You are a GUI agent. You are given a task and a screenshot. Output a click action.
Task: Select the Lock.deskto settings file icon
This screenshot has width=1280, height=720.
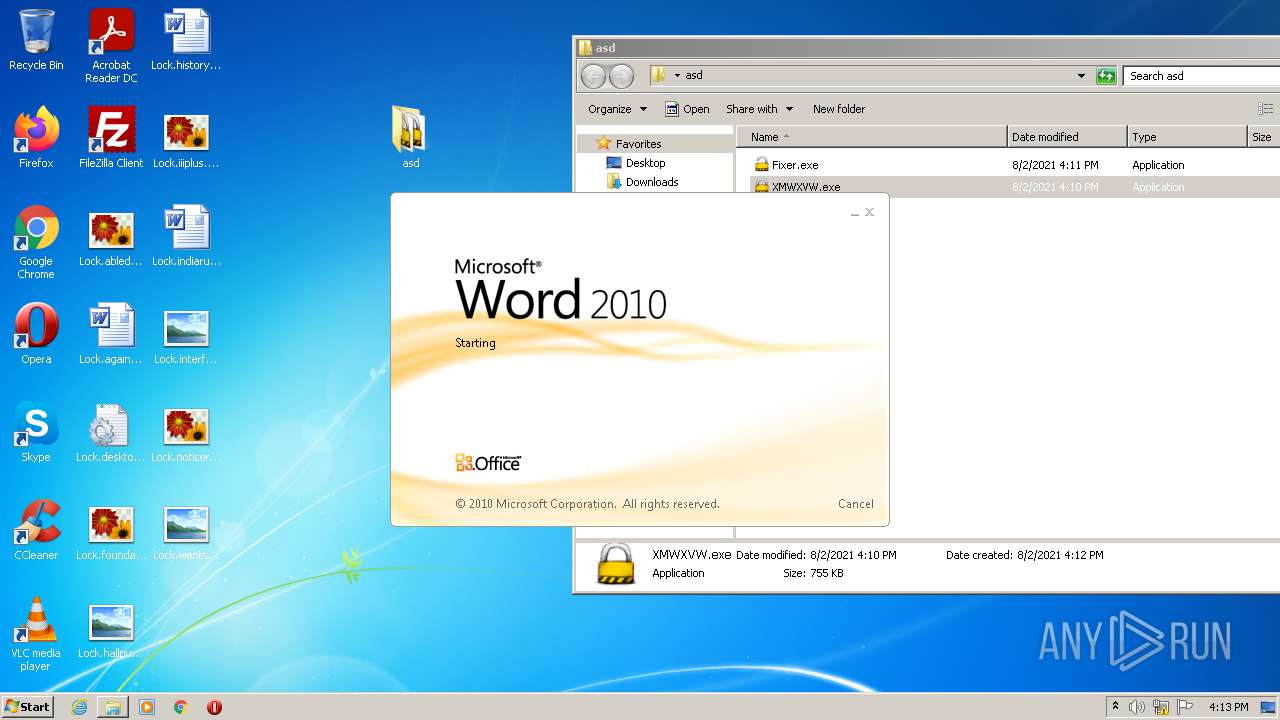(x=111, y=432)
